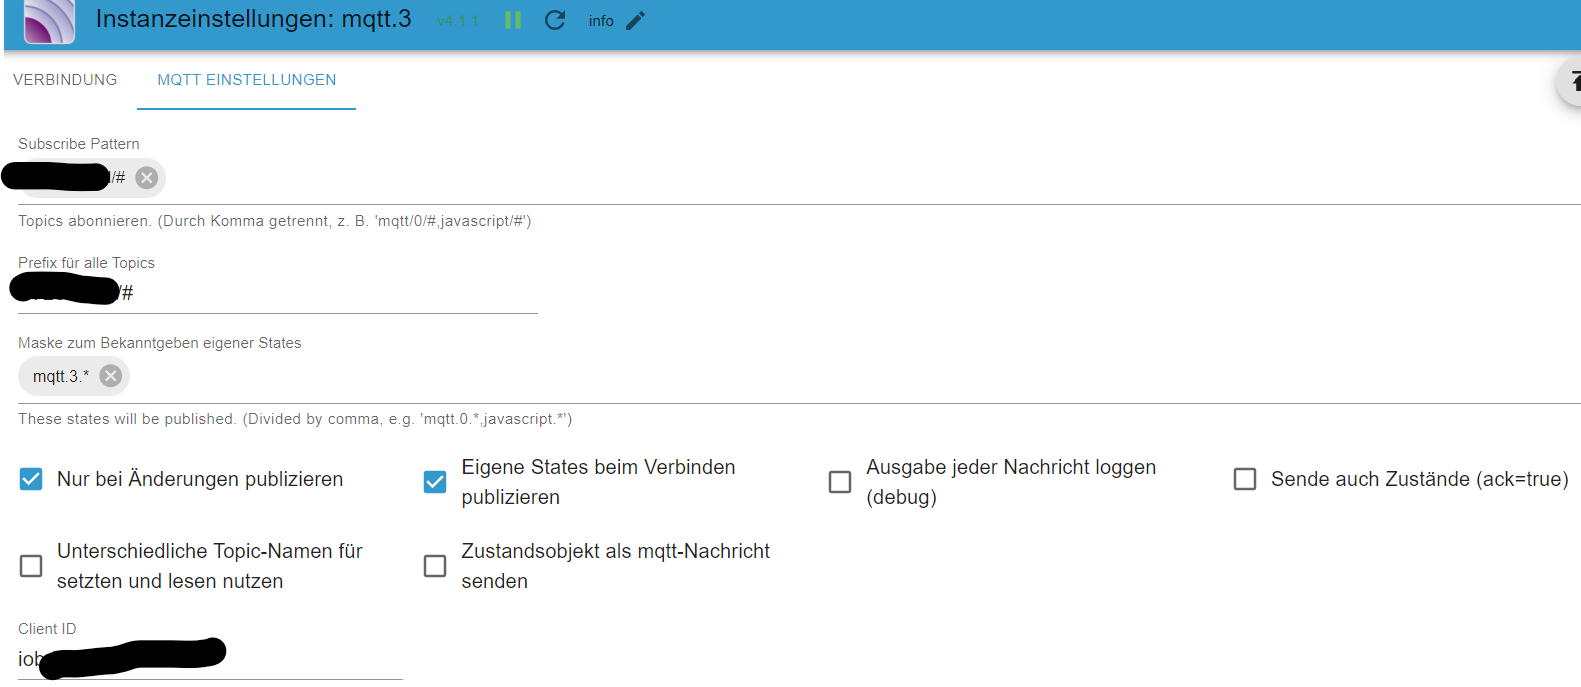Image resolution: width=1581 pixels, height=687 pixels.
Task: Disable Eigene States beim Verbinden publizieren
Action: [435, 482]
